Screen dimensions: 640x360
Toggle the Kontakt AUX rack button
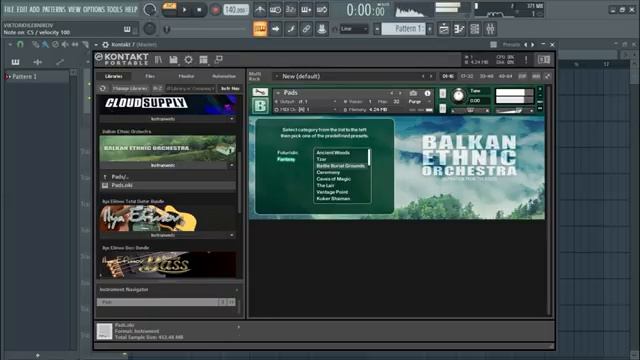(x=536, y=76)
